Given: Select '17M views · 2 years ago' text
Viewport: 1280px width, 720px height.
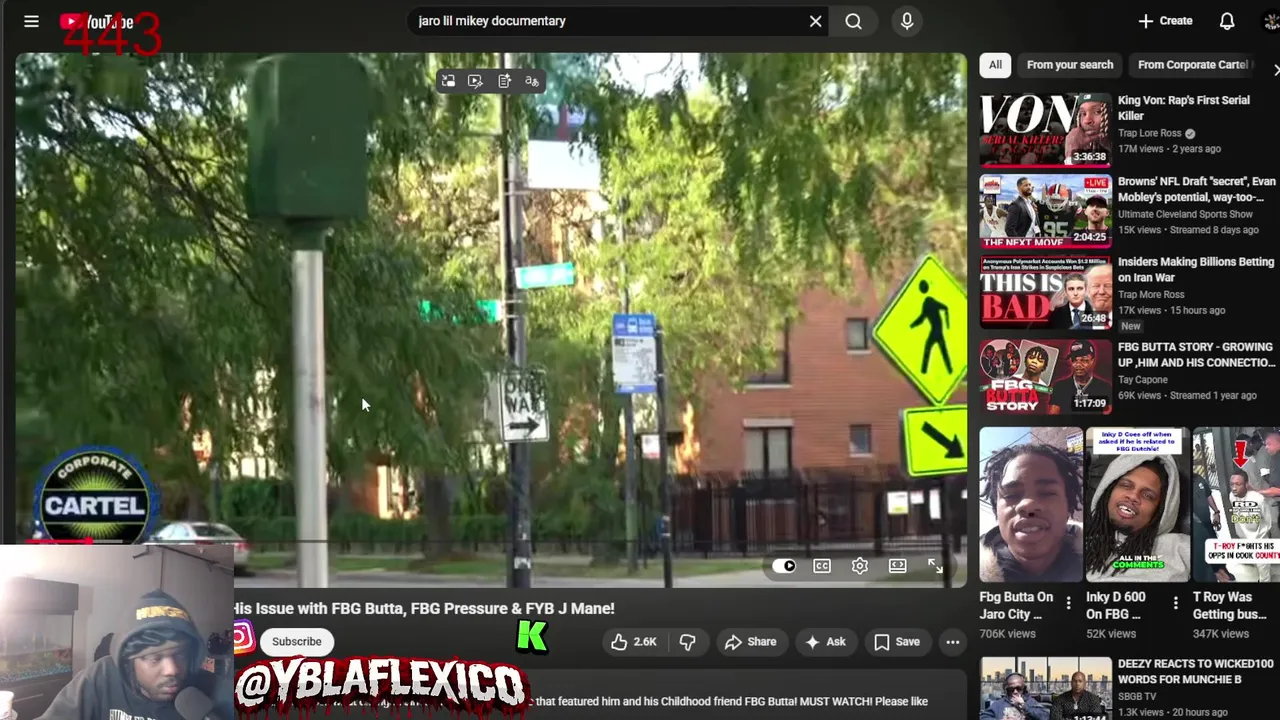Looking at the screenshot, I should (1169, 149).
